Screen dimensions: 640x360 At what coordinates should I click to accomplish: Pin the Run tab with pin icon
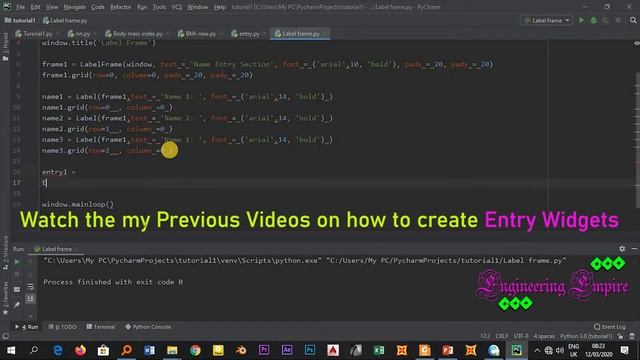(17, 305)
